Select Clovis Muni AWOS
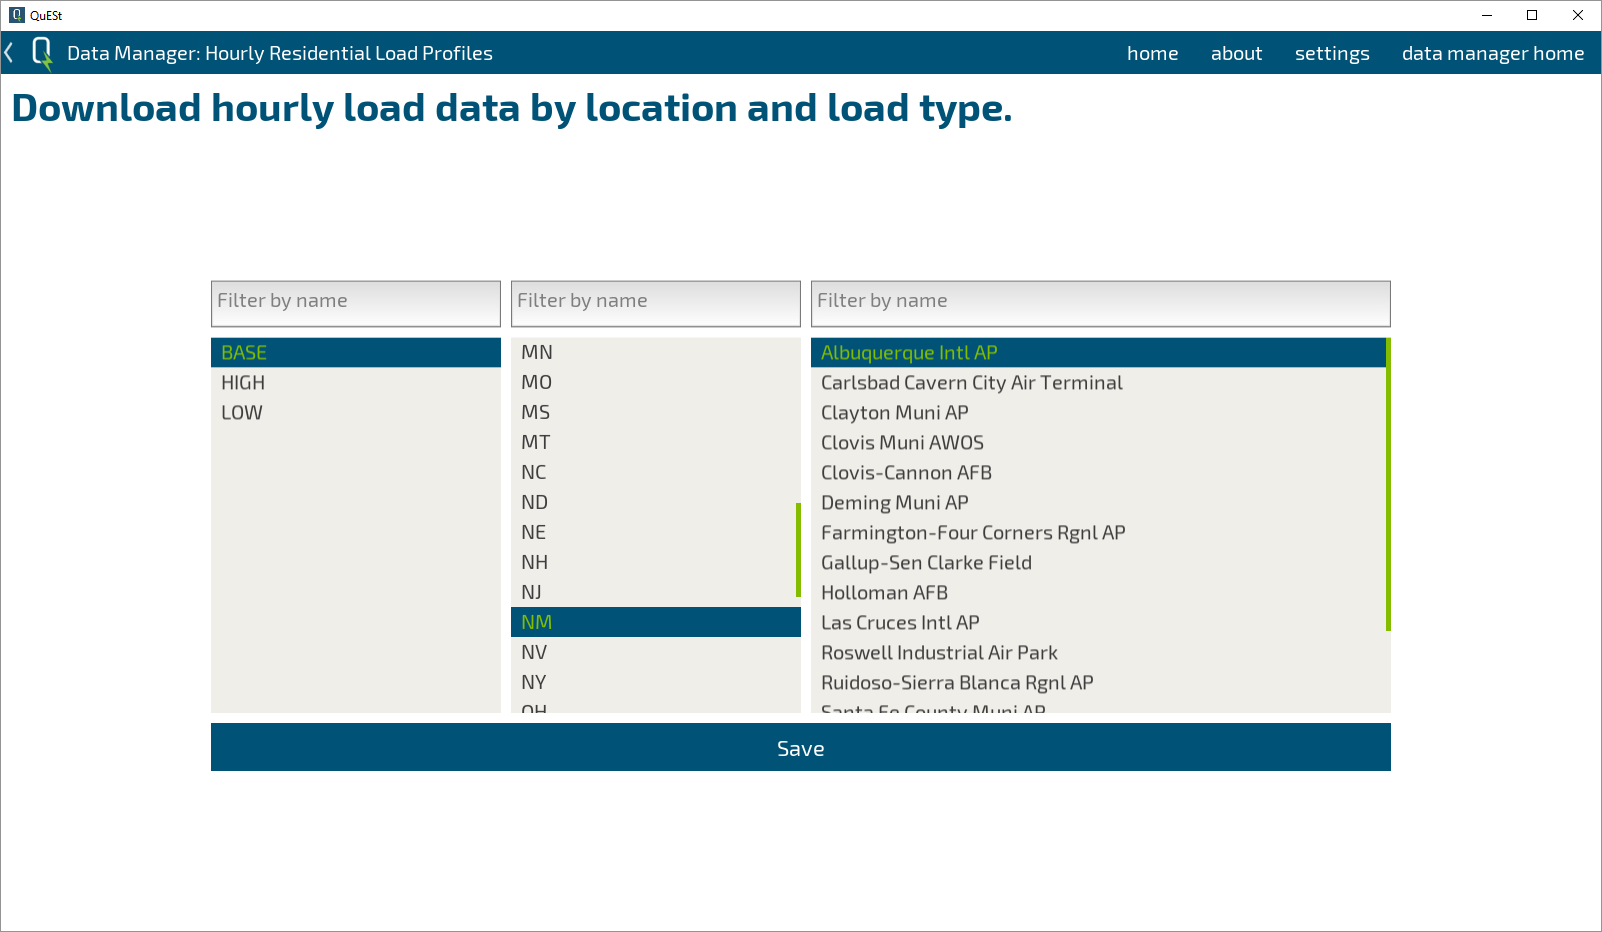 pyautogui.click(x=1098, y=442)
